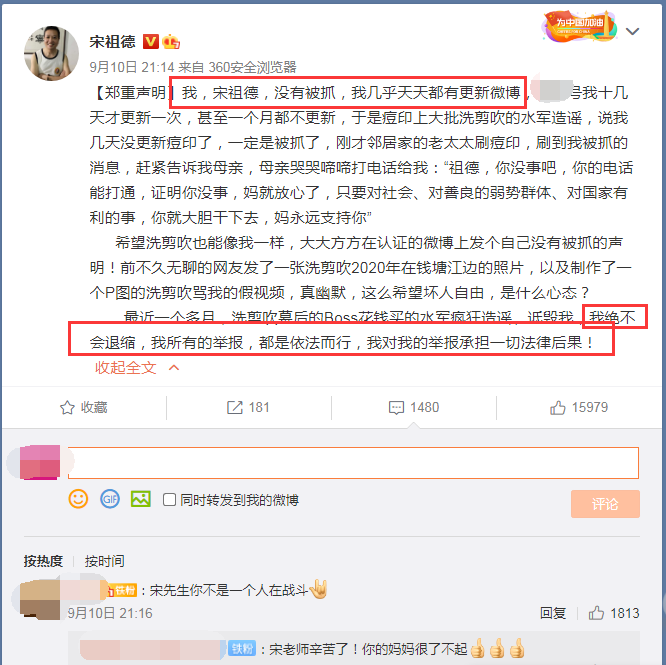
Task: Sort comments by 按热度
Action: tap(43, 561)
